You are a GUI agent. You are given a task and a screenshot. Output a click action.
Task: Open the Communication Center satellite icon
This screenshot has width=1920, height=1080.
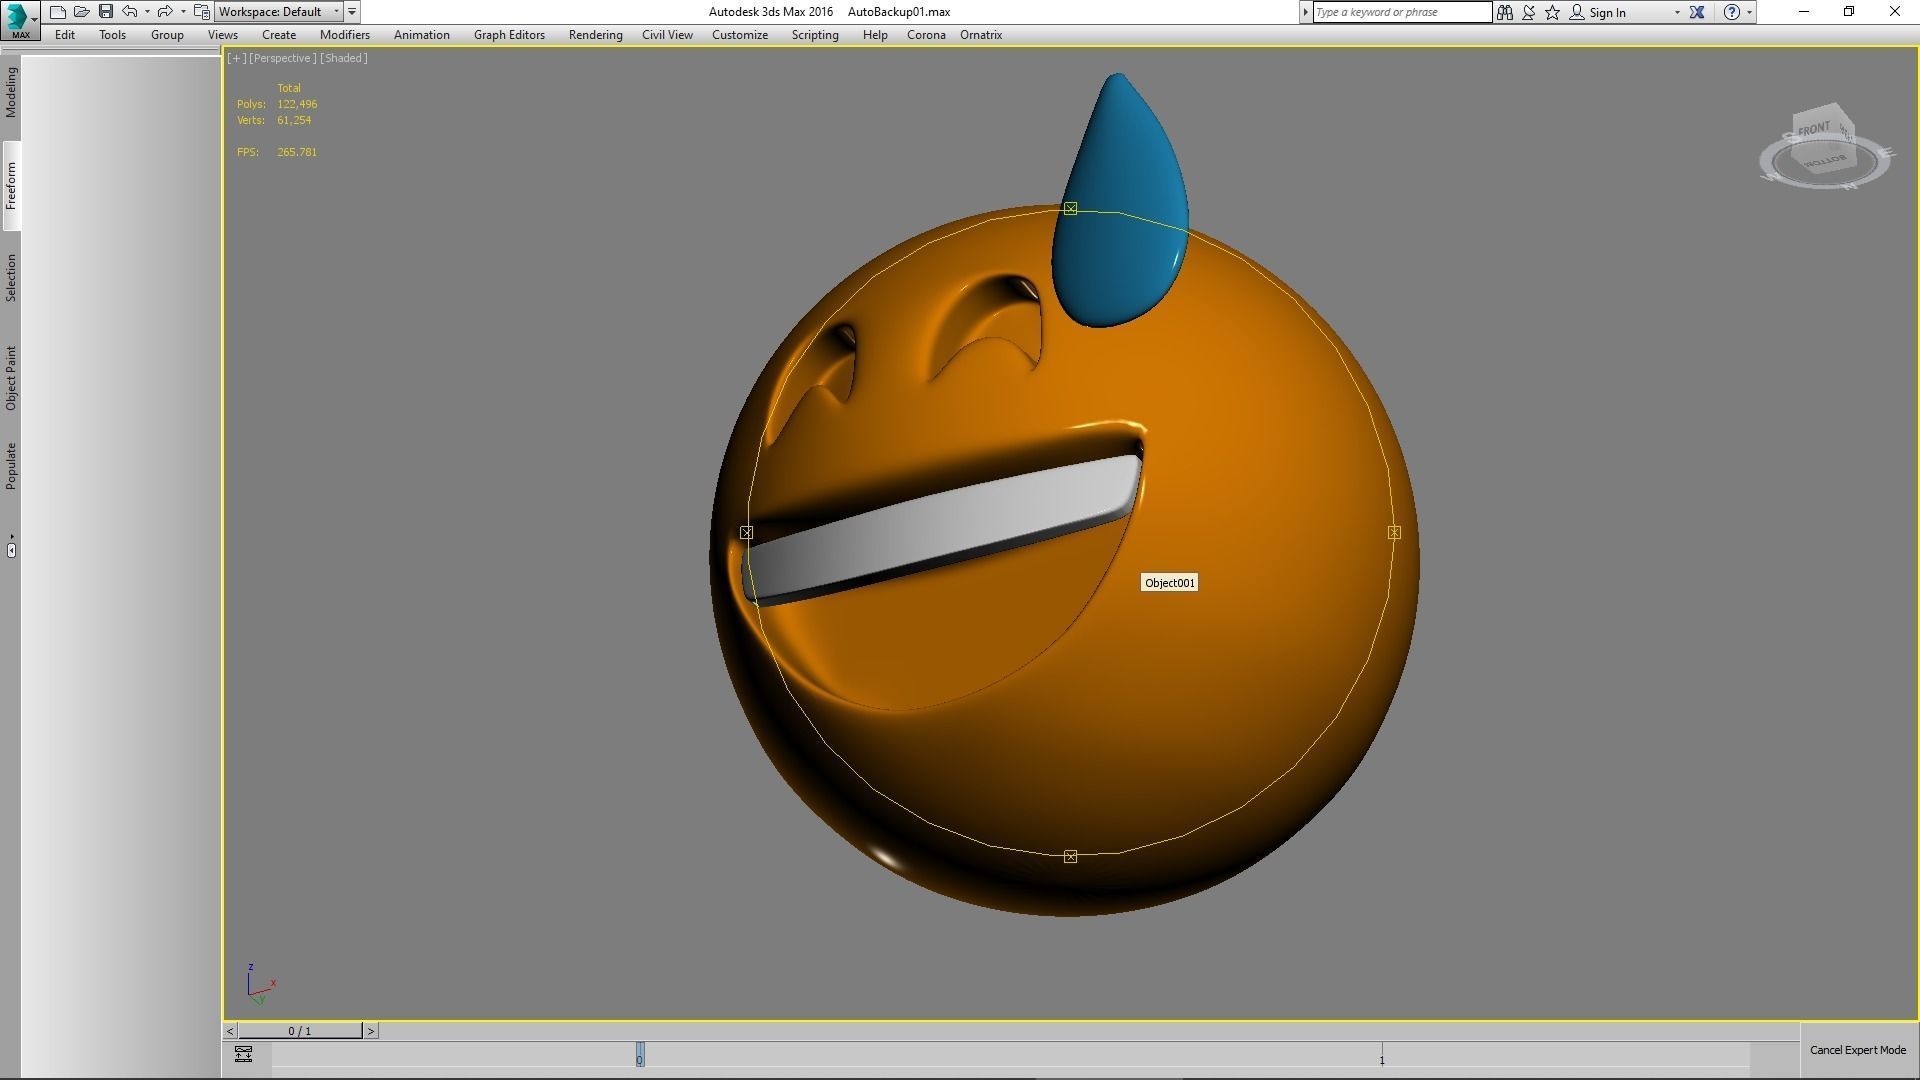(1529, 12)
